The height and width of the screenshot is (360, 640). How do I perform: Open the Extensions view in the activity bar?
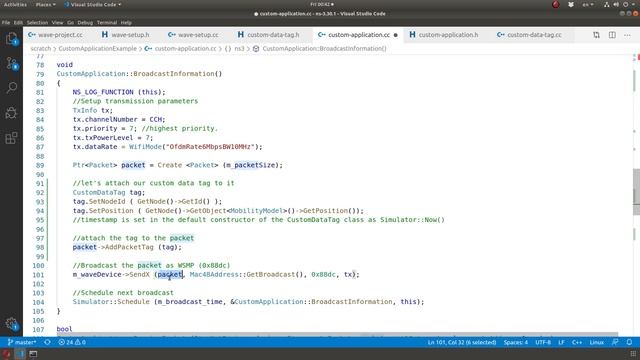click(x=11, y=138)
